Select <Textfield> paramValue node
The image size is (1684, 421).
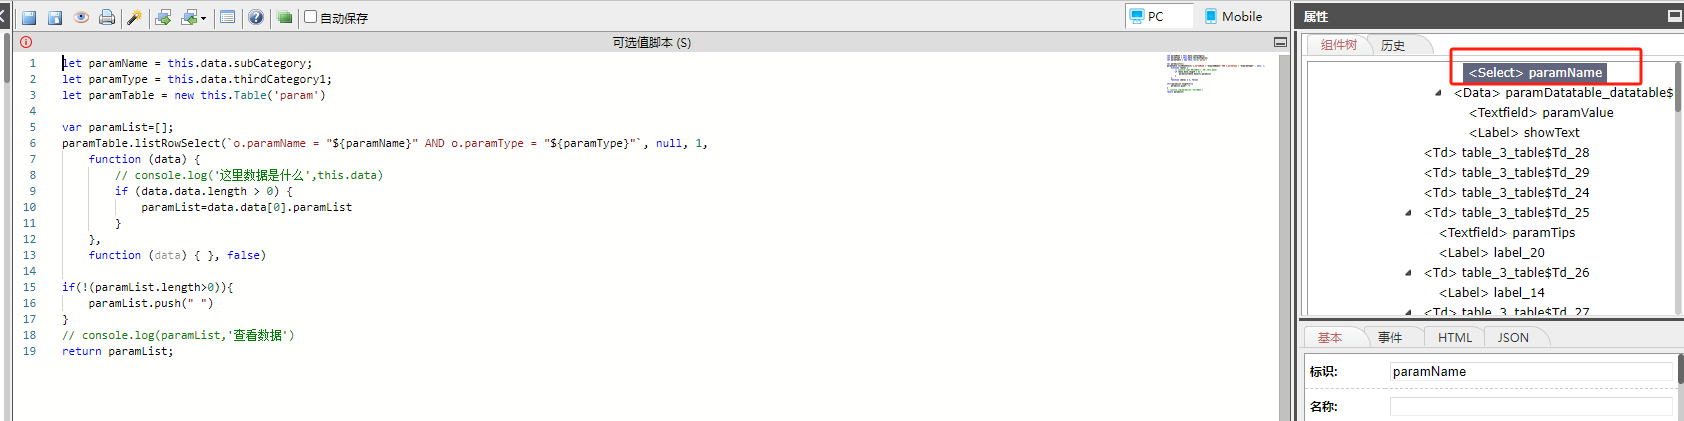click(1541, 112)
